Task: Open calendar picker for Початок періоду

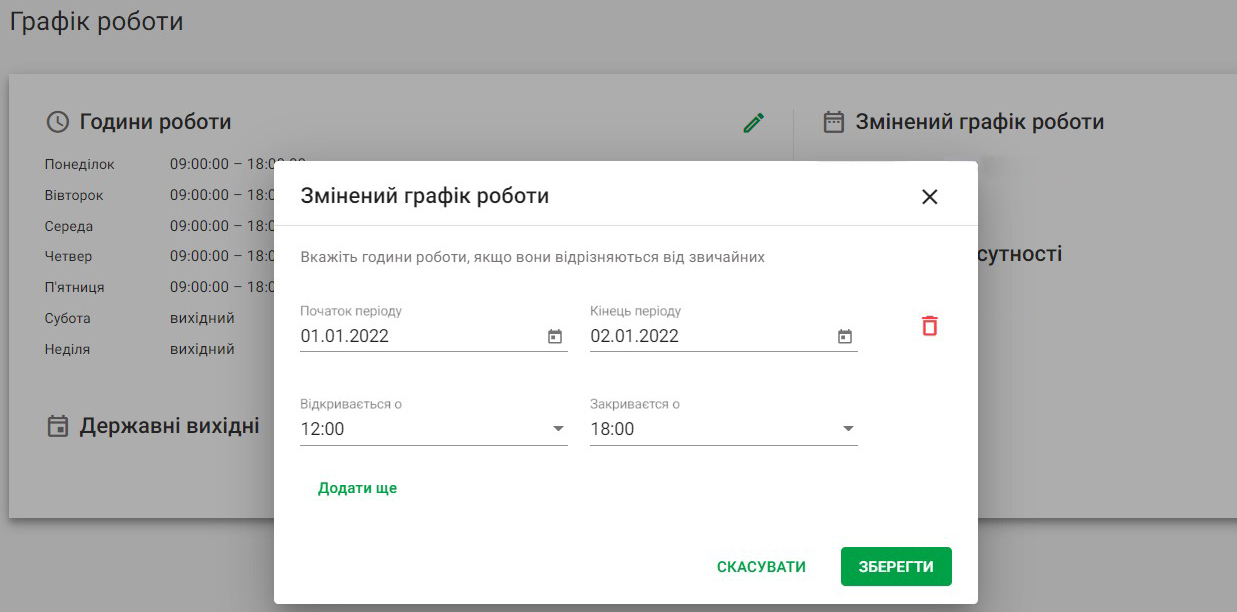Action: click(555, 337)
